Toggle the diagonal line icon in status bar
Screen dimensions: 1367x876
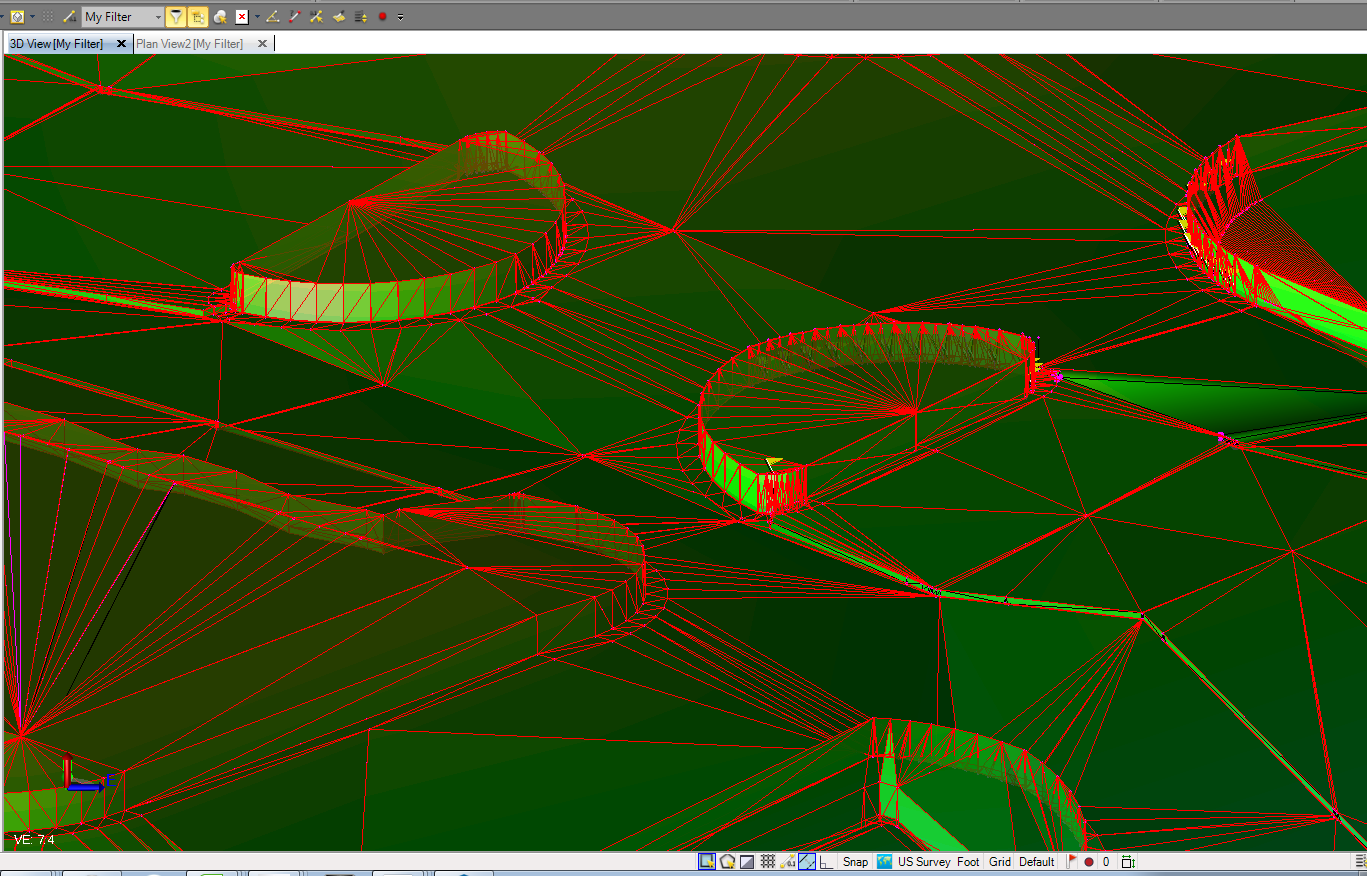point(807,861)
